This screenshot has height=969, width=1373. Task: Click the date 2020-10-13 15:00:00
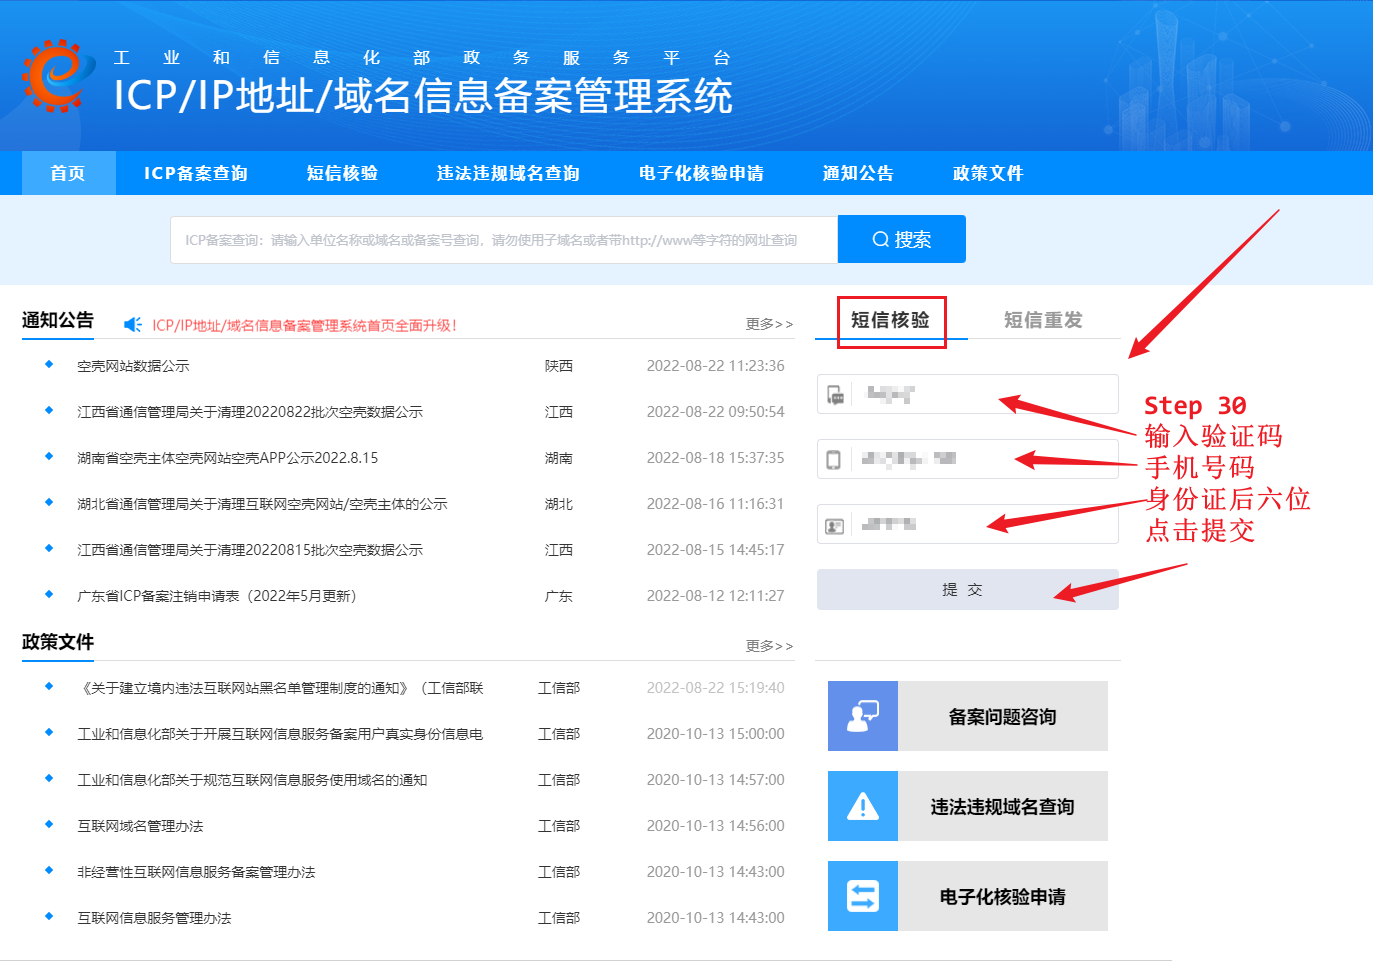click(x=716, y=734)
